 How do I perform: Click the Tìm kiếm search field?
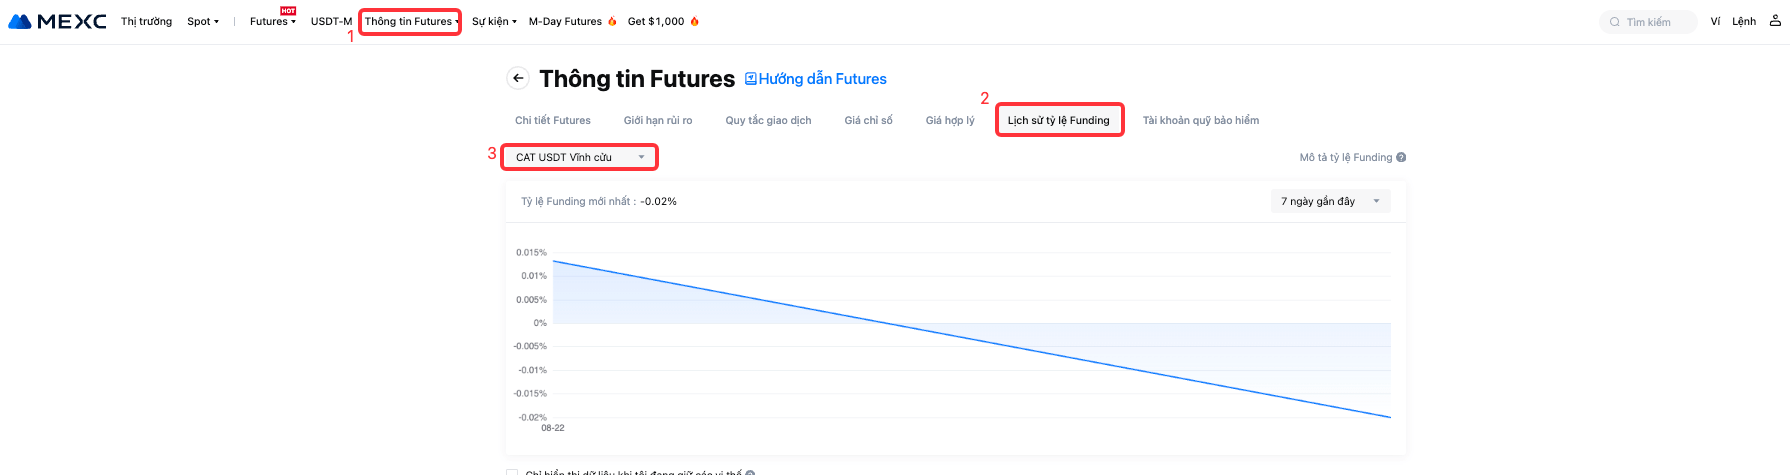pos(1655,22)
